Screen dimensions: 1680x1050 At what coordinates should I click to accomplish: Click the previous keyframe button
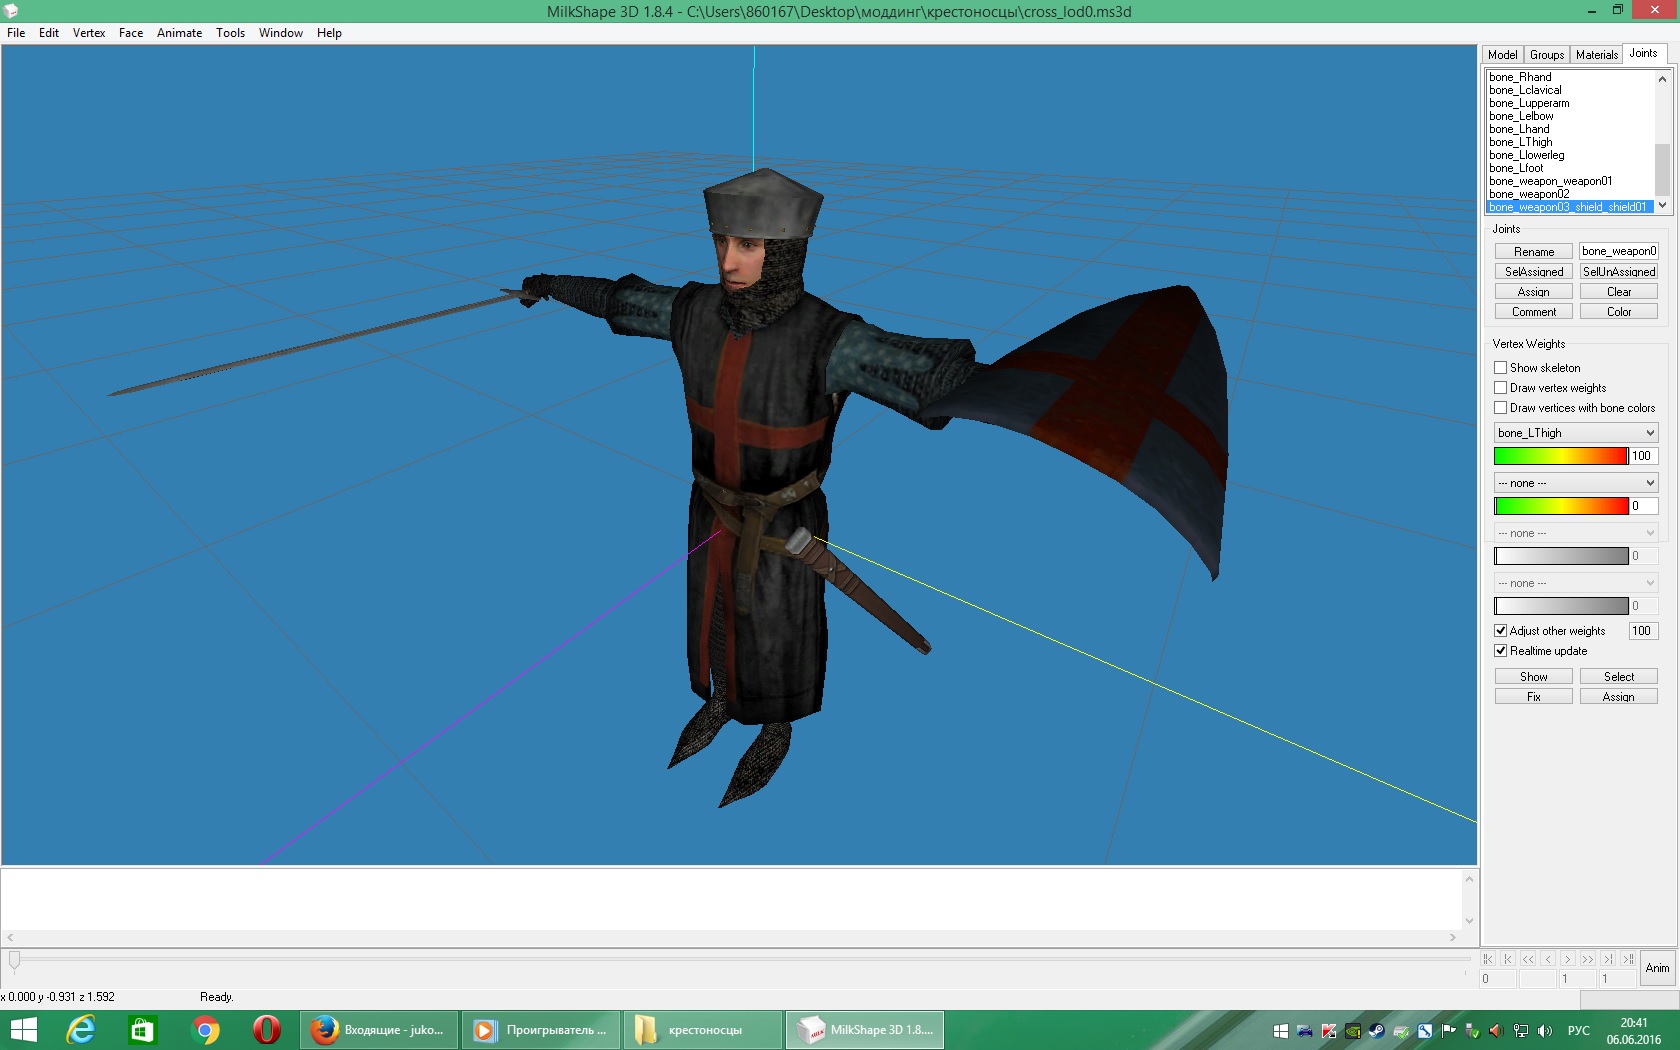1508,959
